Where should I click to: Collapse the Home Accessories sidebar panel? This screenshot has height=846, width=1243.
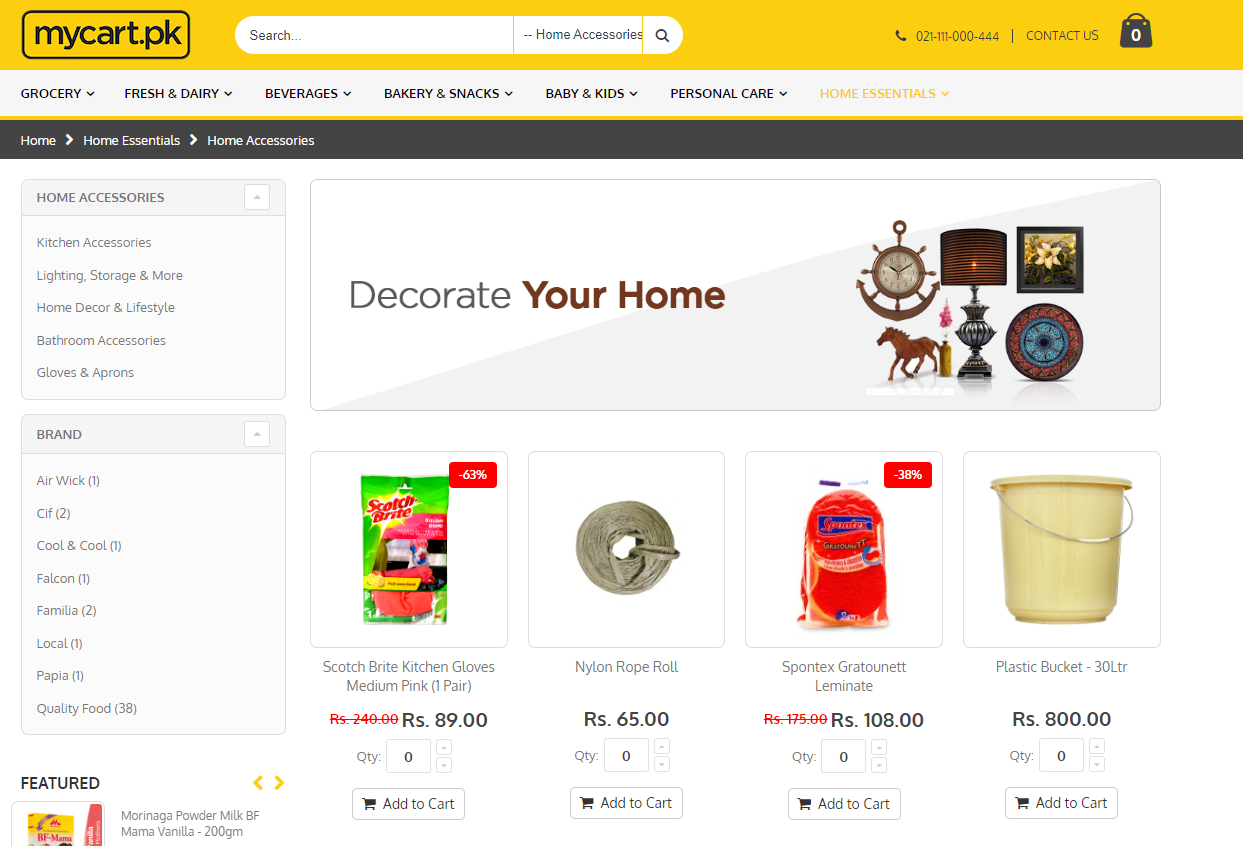coord(257,197)
